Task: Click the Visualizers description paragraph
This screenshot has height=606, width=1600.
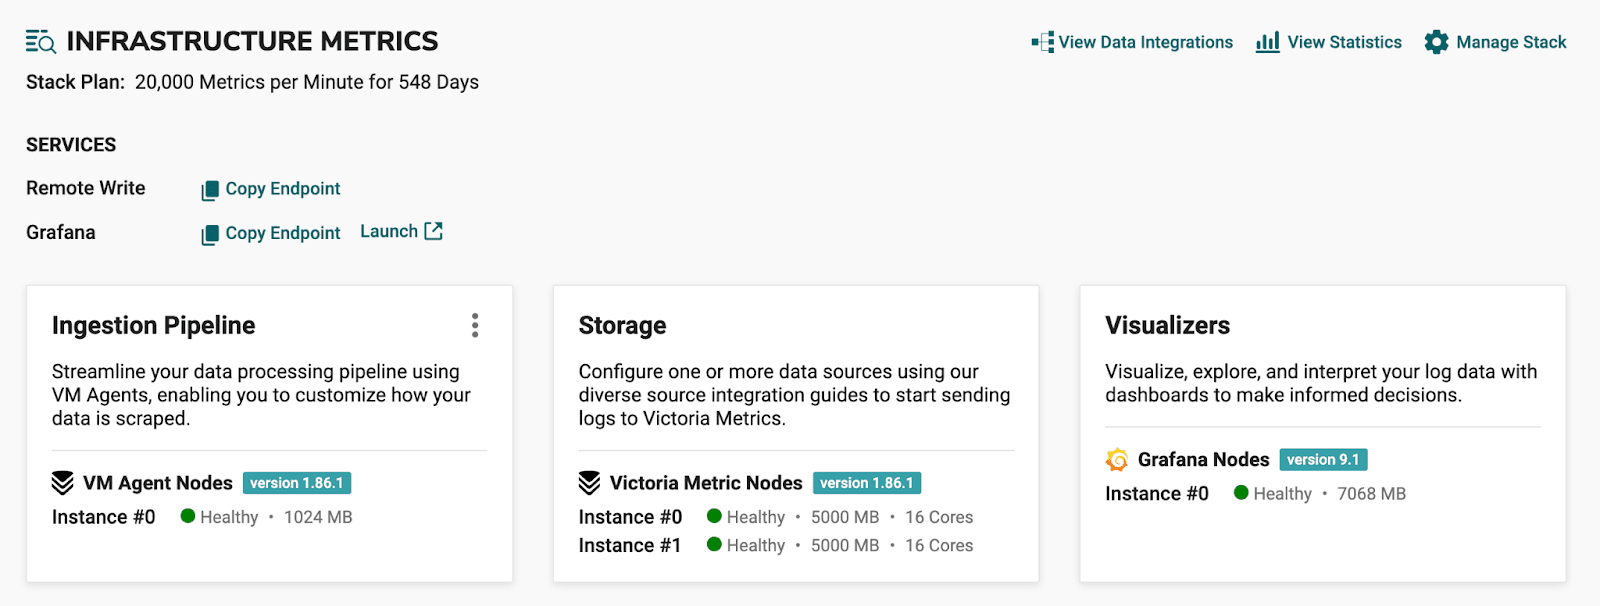Action: (x=1321, y=383)
